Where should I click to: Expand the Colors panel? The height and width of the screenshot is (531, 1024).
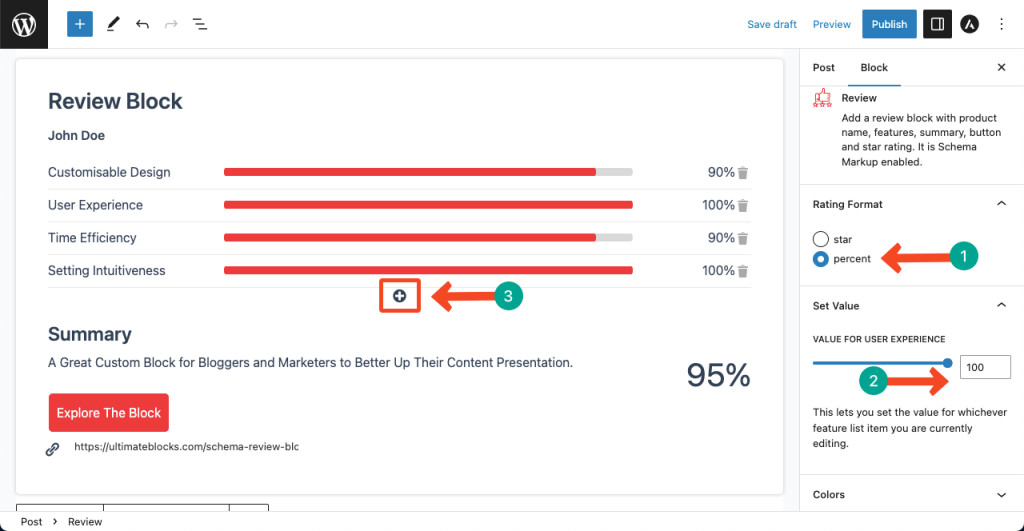tap(1001, 495)
